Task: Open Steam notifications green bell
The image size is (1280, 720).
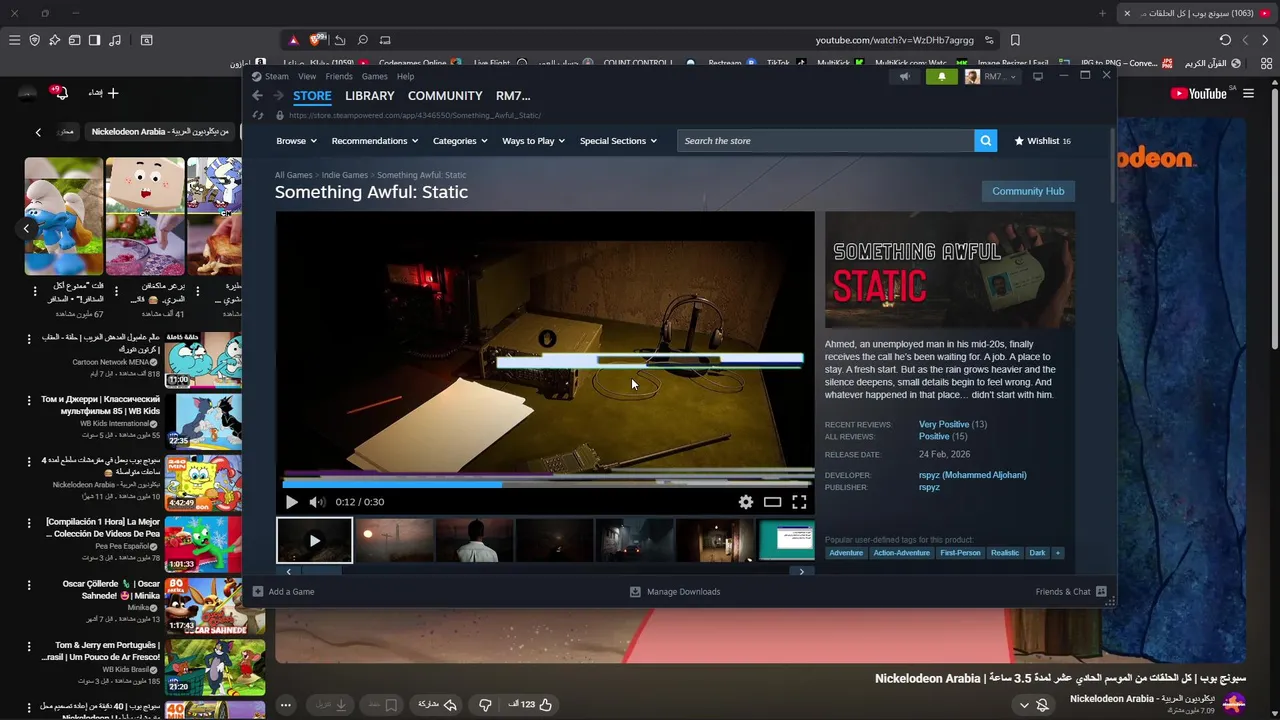Action: (x=941, y=76)
